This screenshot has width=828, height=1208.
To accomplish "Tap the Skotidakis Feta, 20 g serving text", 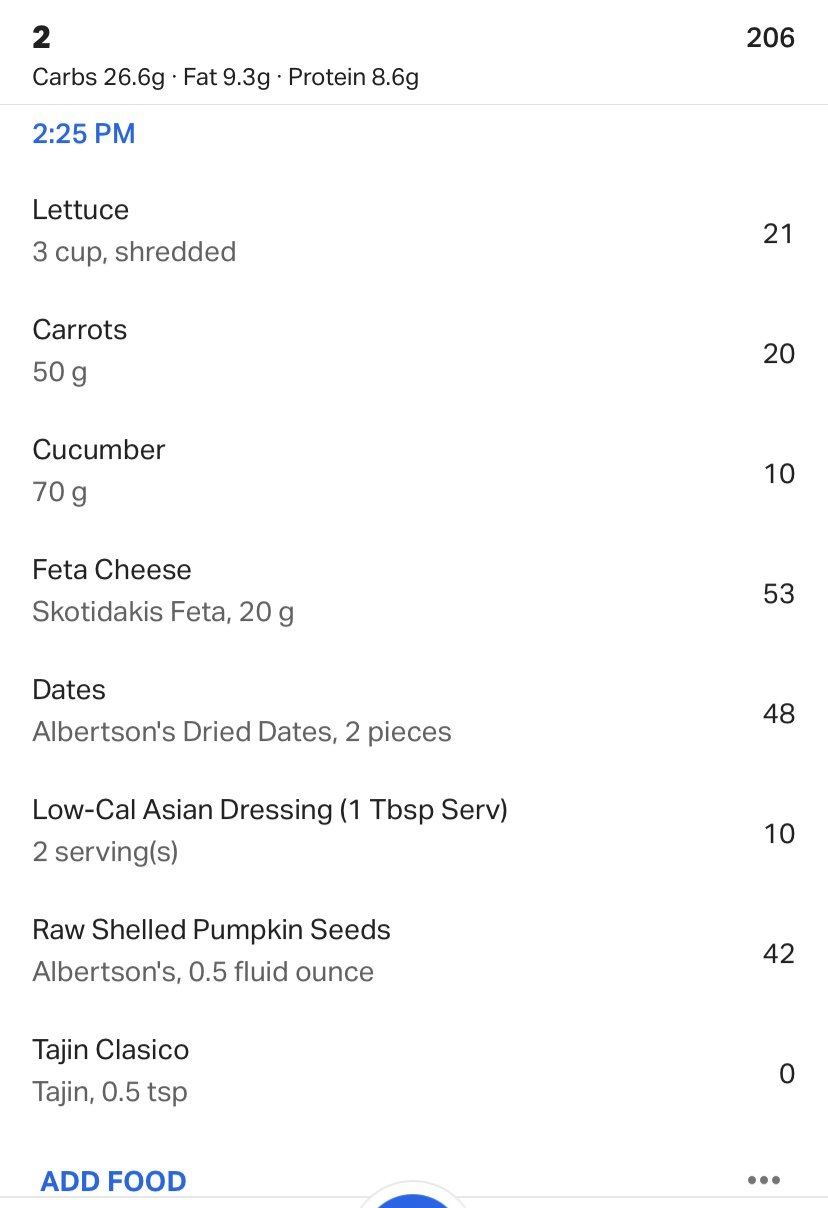I will click(x=163, y=612).
